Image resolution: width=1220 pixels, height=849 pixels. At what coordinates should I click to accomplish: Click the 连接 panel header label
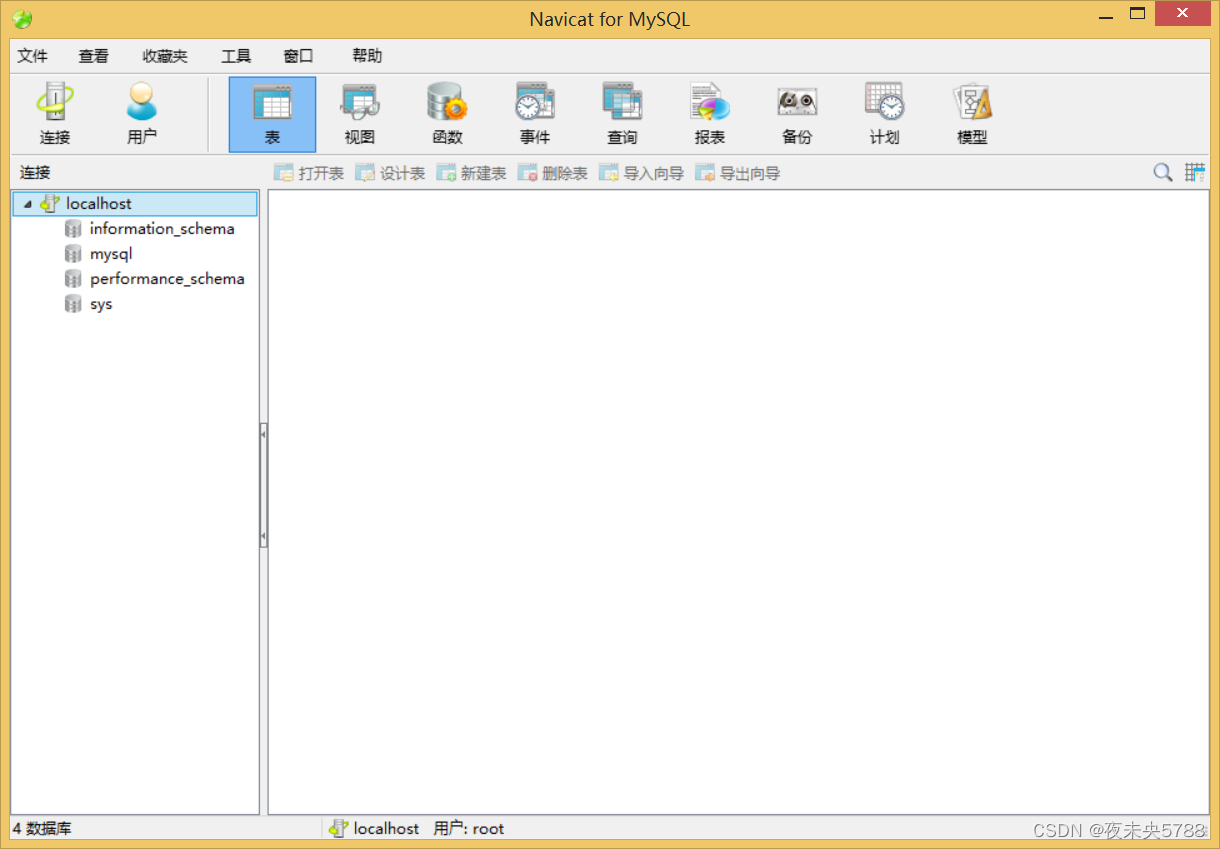35,173
